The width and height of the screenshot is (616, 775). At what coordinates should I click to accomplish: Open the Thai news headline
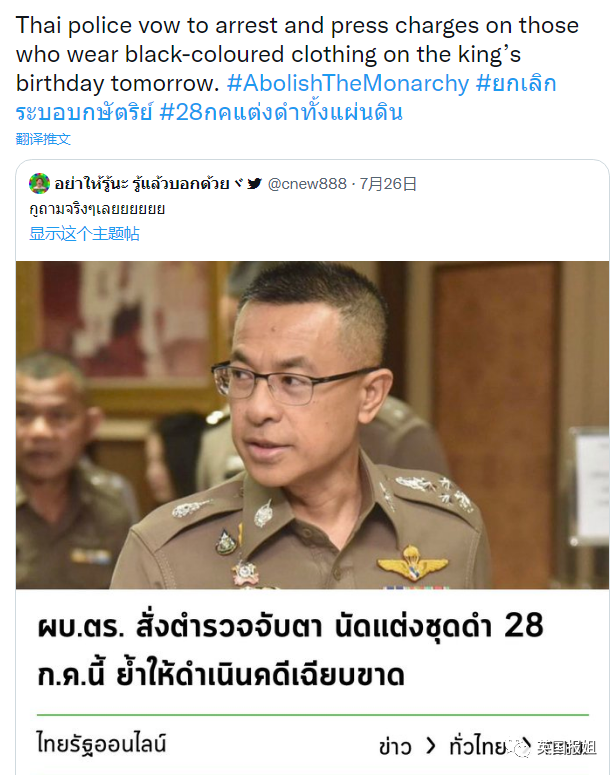[x=290, y=650]
